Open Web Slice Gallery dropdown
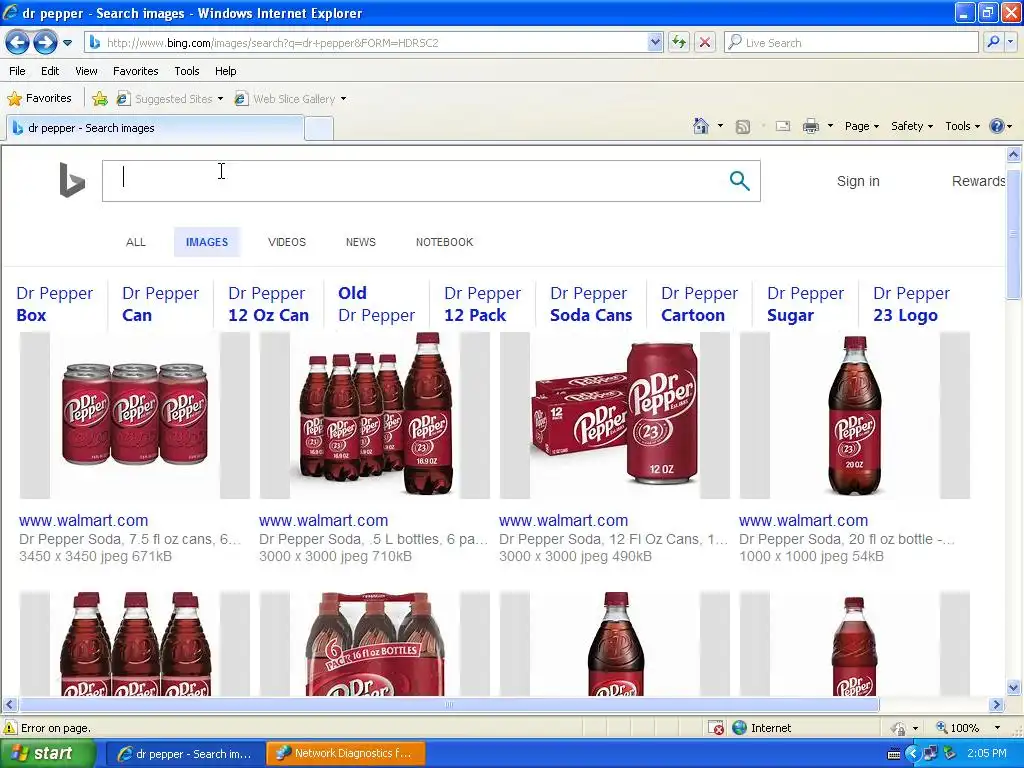Screen dimensions: 1024x768 click(291, 99)
